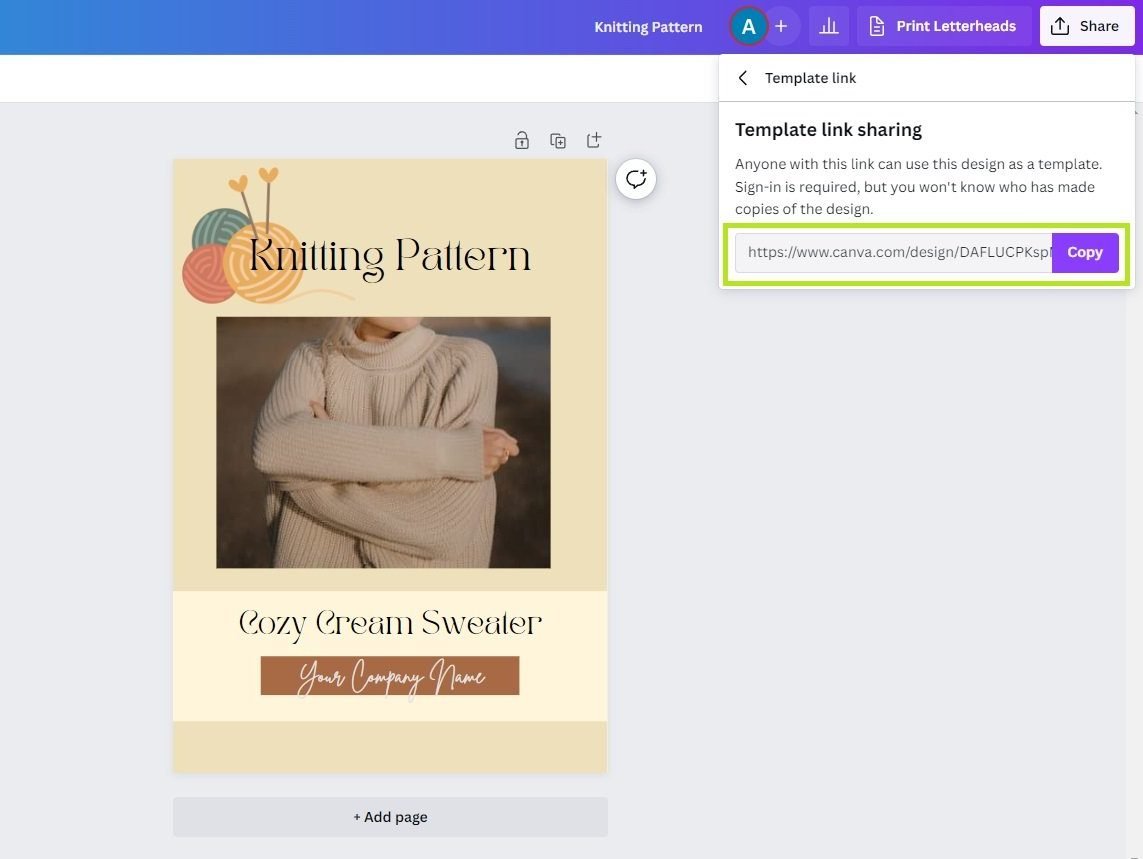Open your account avatar menu
This screenshot has width=1143, height=859.
click(748, 25)
